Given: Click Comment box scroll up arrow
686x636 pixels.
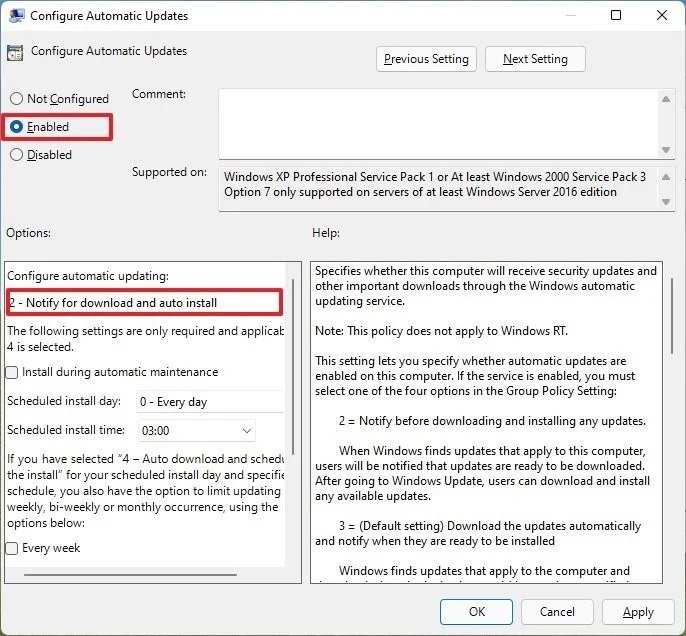Looking at the screenshot, I should coord(666,99).
